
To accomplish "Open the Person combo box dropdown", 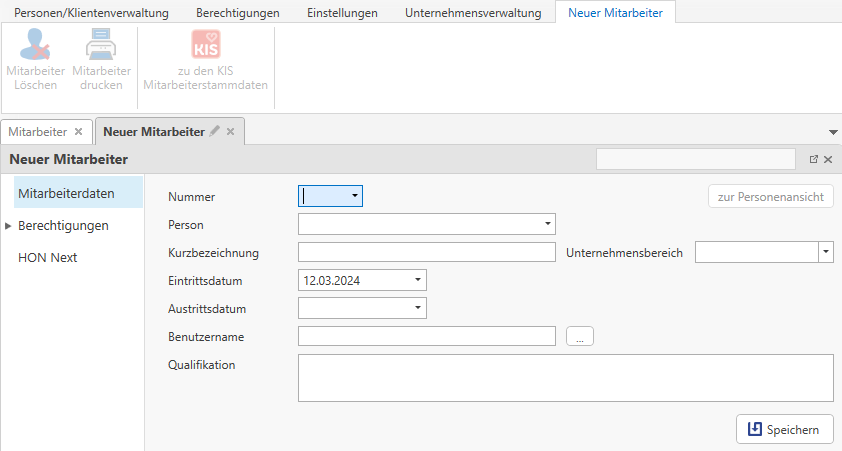I will click(548, 224).
